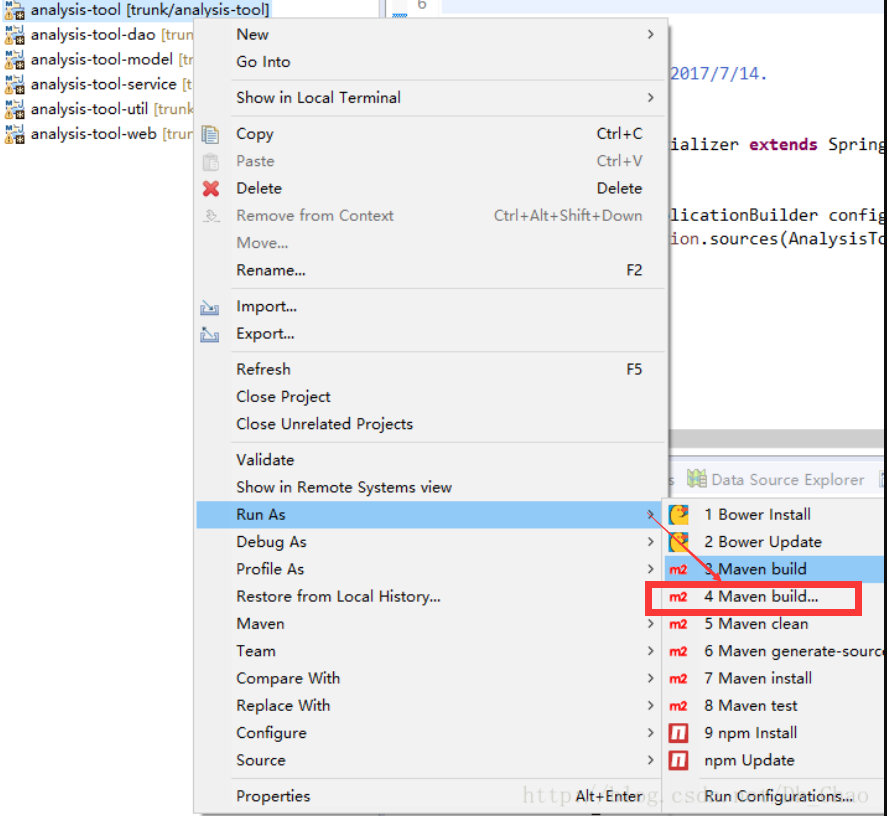Expand the Debug As submenu arrow
The height and width of the screenshot is (816, 887).
coord(651,542)
